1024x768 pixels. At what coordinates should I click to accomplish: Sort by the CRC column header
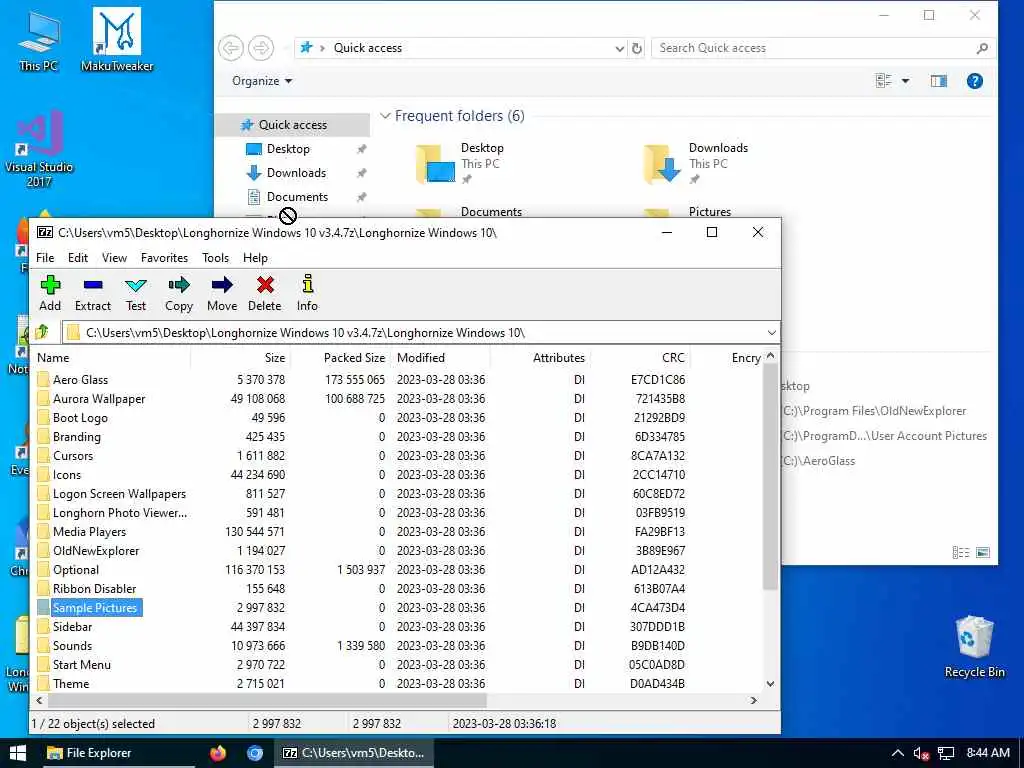click(x=640, y=358)
